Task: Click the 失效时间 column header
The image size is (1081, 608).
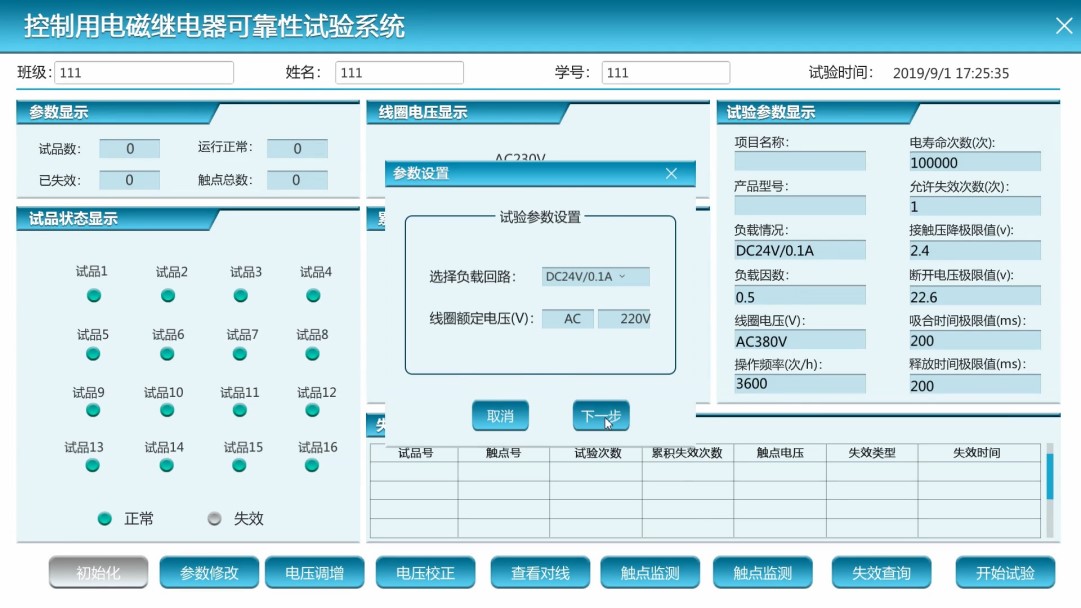Action: click(x=977, y=453)
